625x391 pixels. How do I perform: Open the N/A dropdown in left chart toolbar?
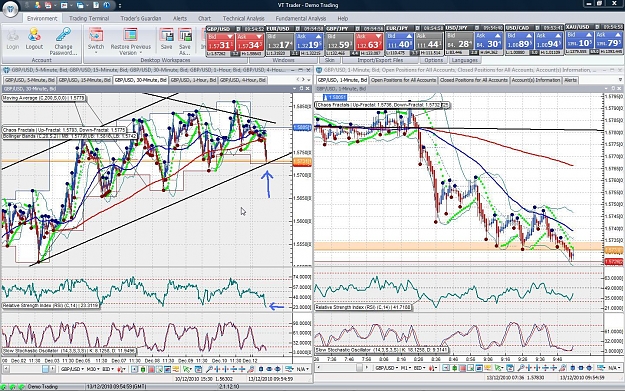click(x=303, y=369)
